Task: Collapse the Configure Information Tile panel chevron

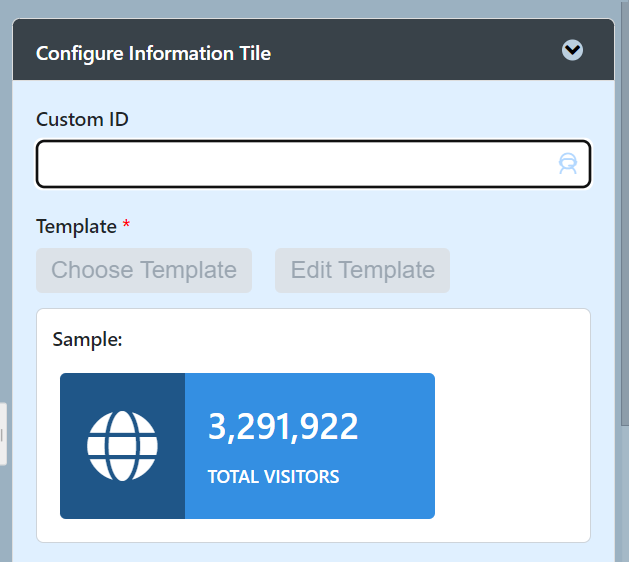Action: click(x=572, y=50)
